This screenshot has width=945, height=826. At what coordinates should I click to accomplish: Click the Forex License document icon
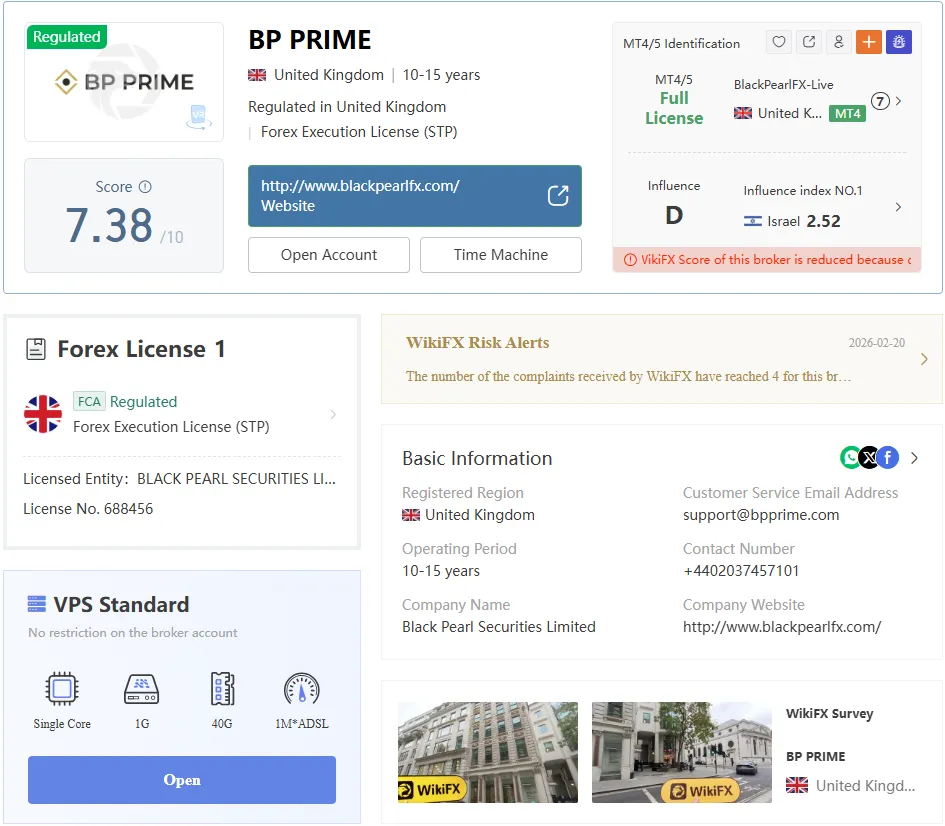[36, 349]
